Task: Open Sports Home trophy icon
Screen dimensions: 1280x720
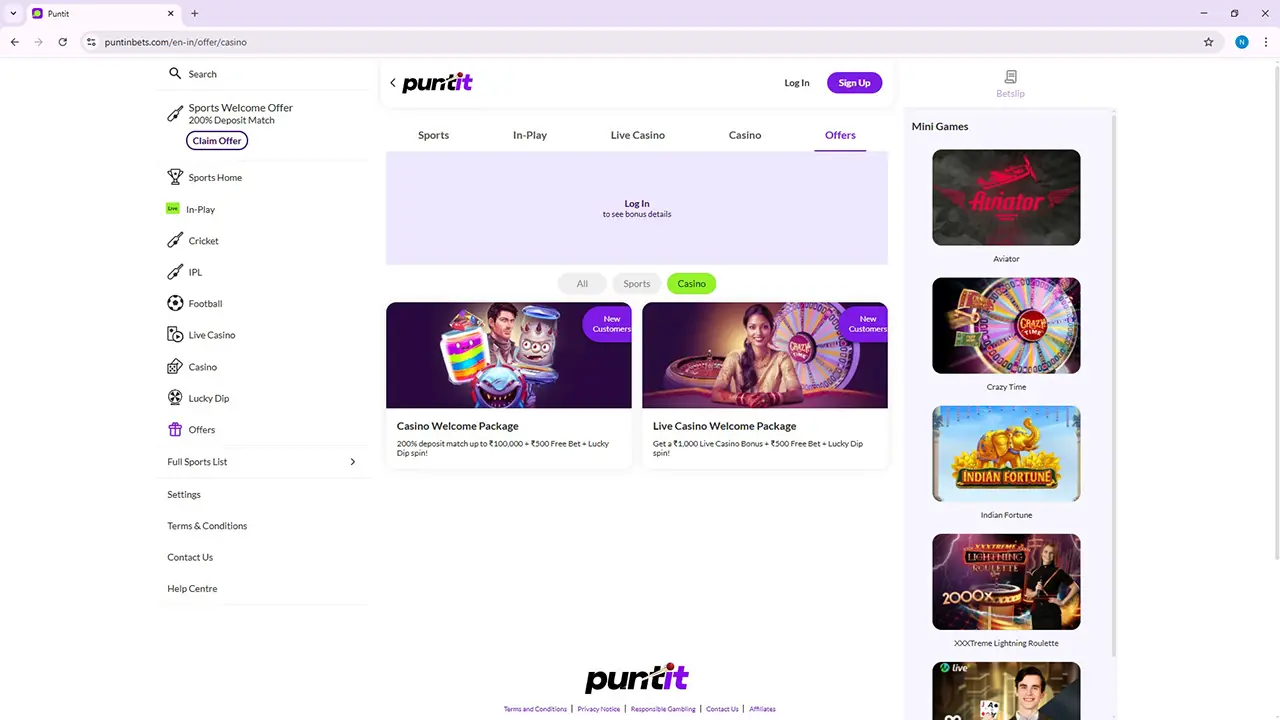Action: [175, 177]
